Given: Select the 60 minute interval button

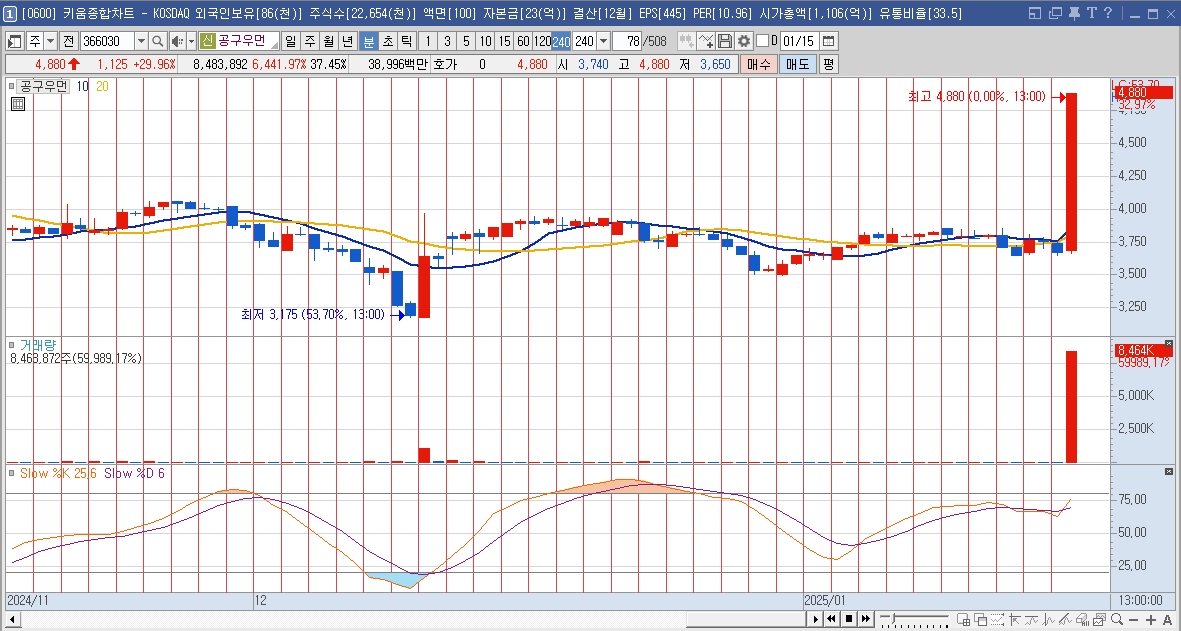Looking at the screenshot, I should [523, 41].
